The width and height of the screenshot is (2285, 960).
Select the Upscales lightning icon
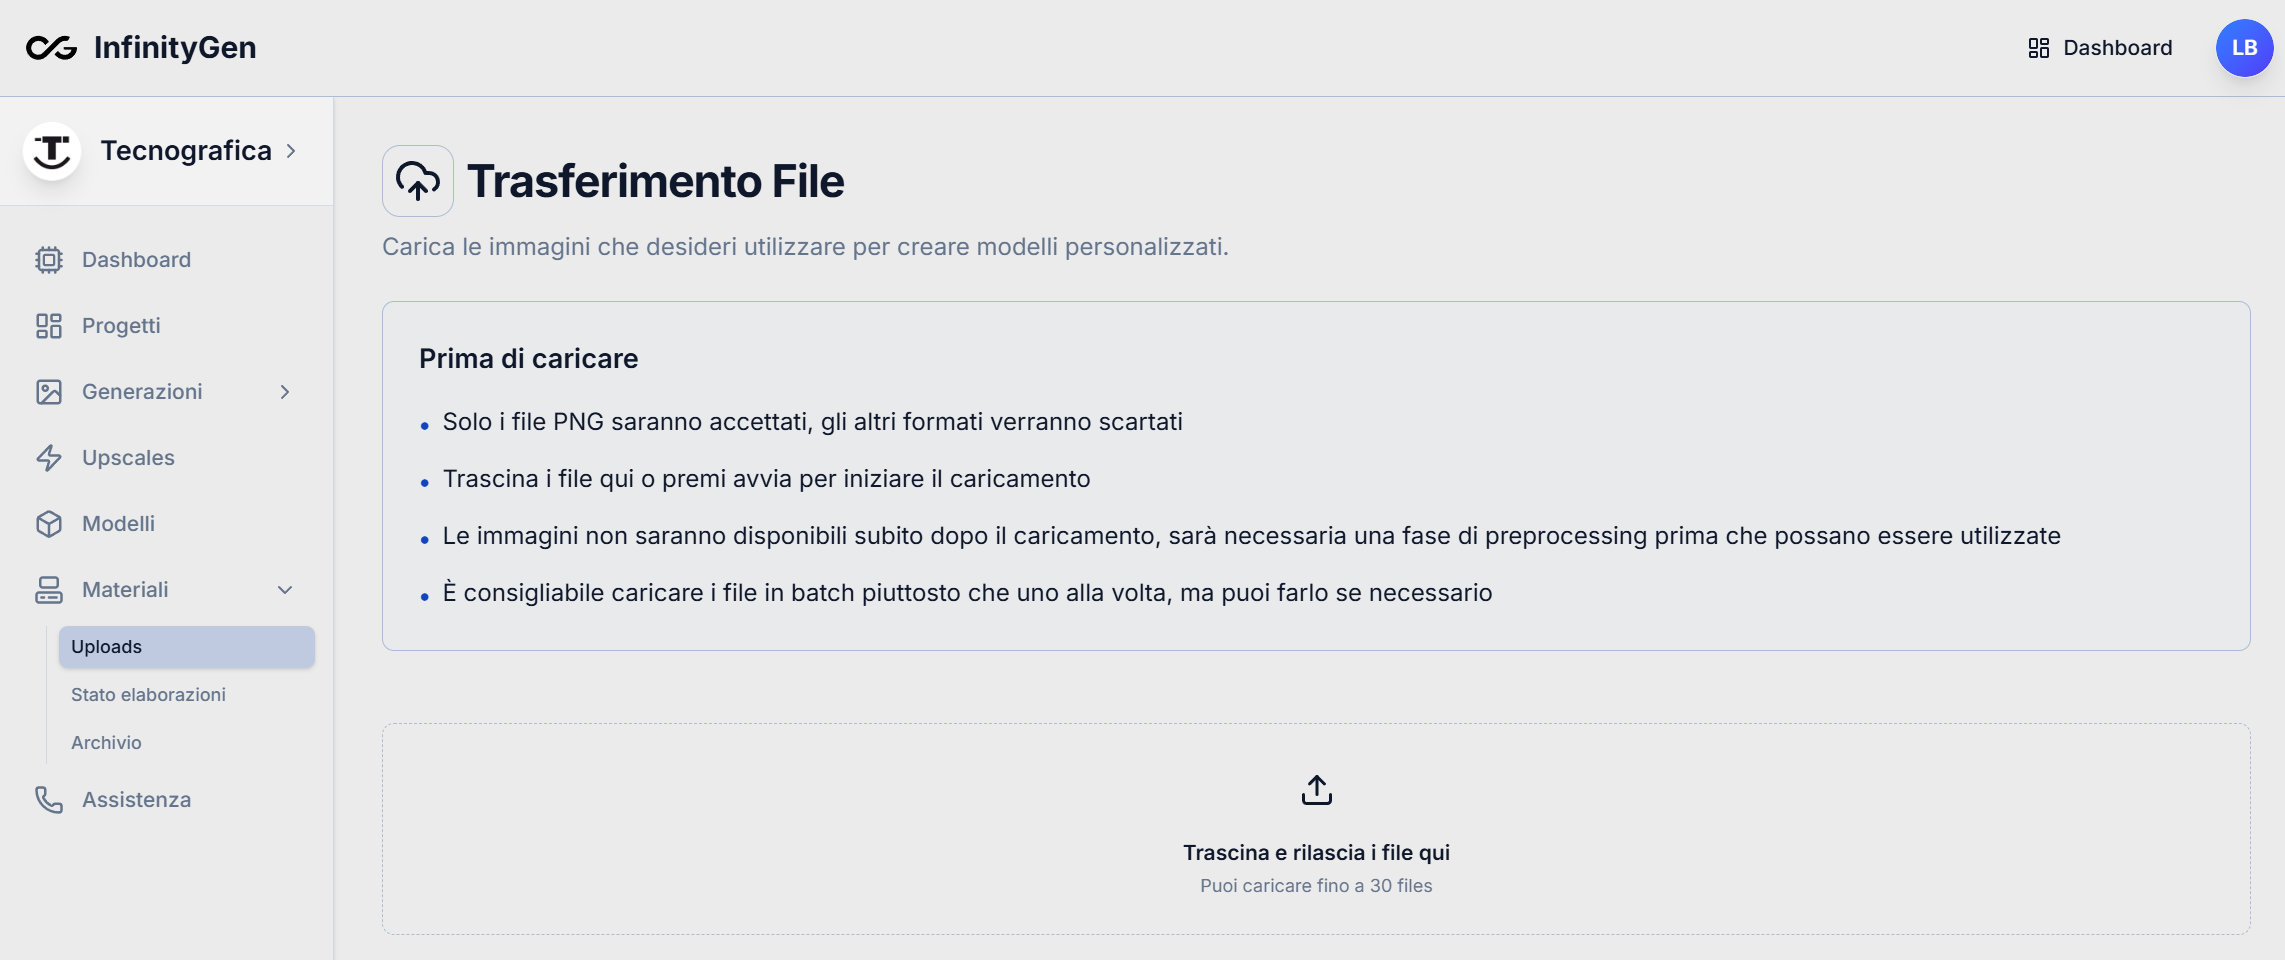coord(49,457)
